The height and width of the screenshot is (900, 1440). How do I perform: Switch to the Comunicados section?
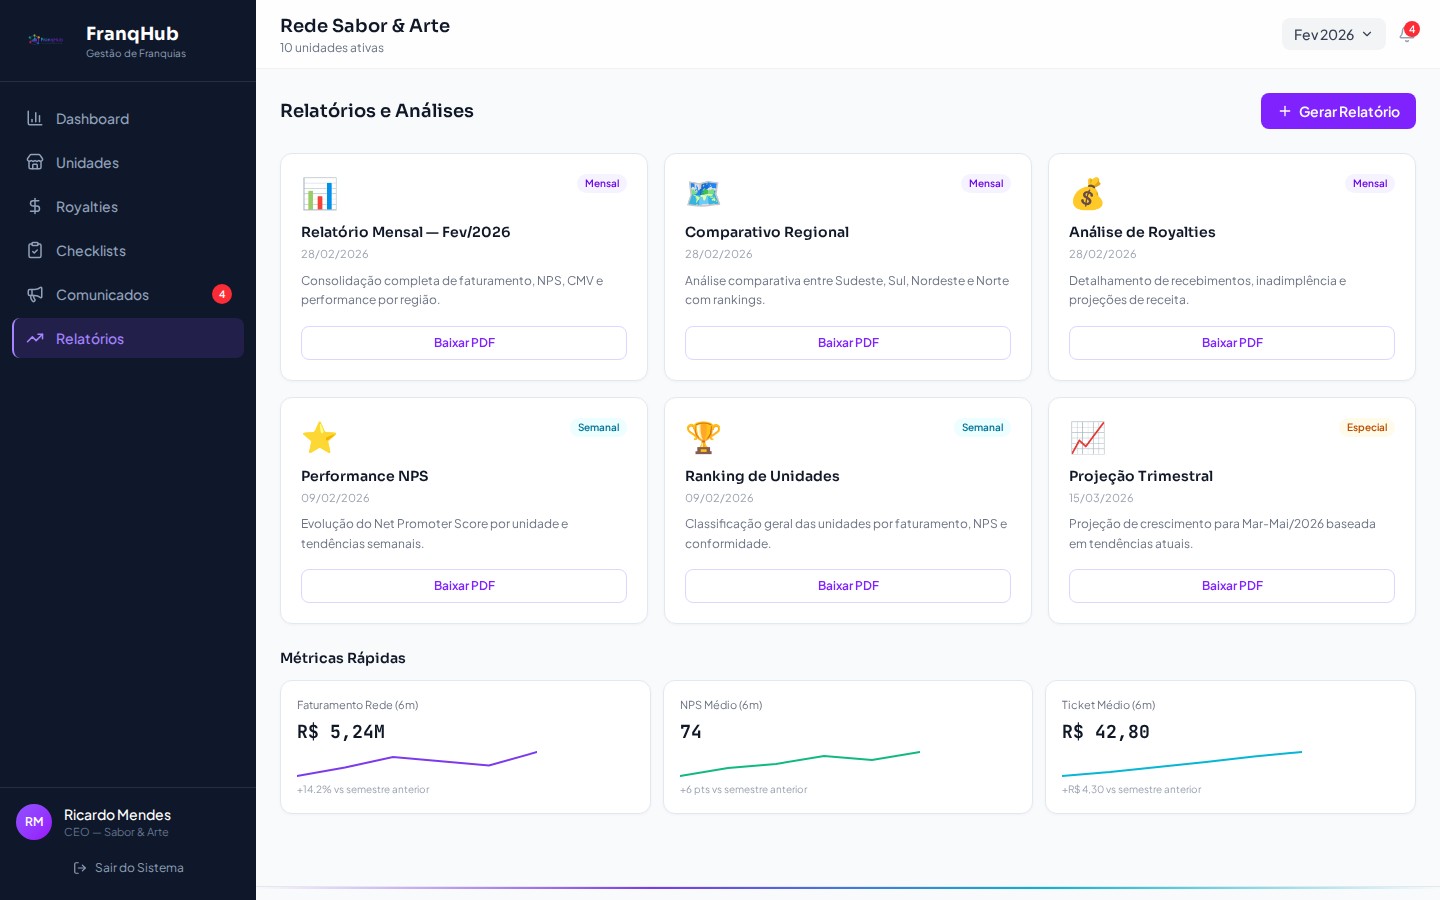click(102, 294)
